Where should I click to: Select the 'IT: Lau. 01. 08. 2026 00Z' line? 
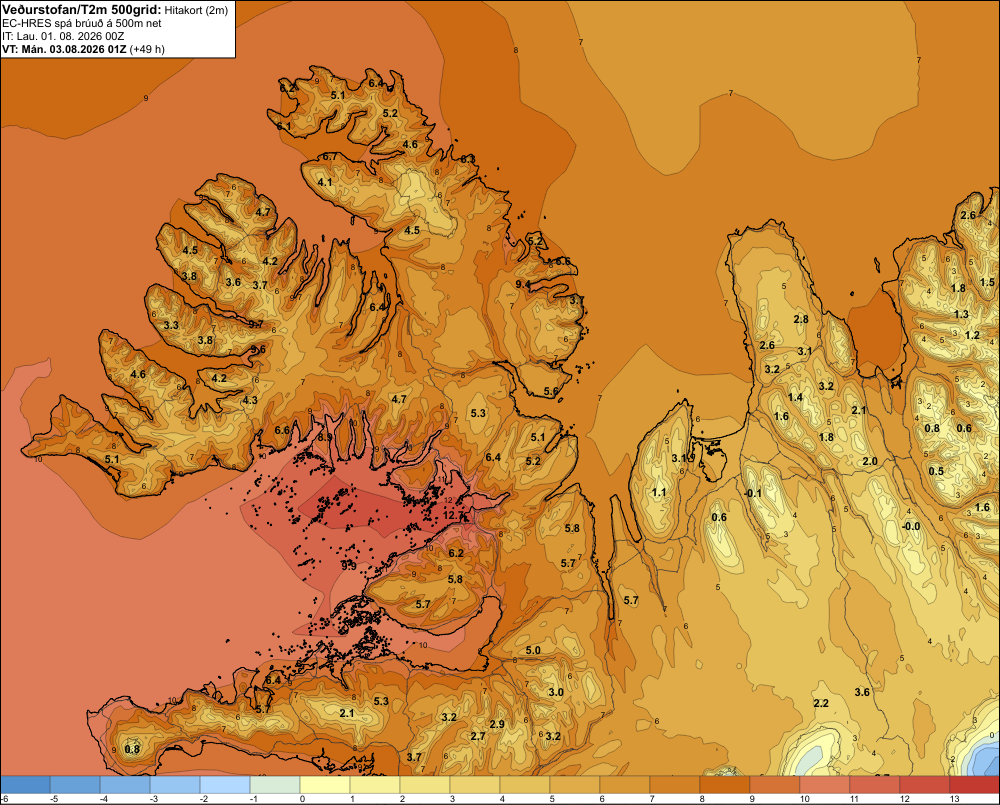click(x=63, y=36)
